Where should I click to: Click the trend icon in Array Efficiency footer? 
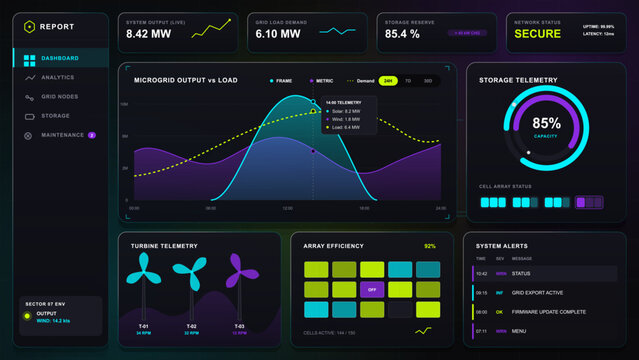[423, 331]
